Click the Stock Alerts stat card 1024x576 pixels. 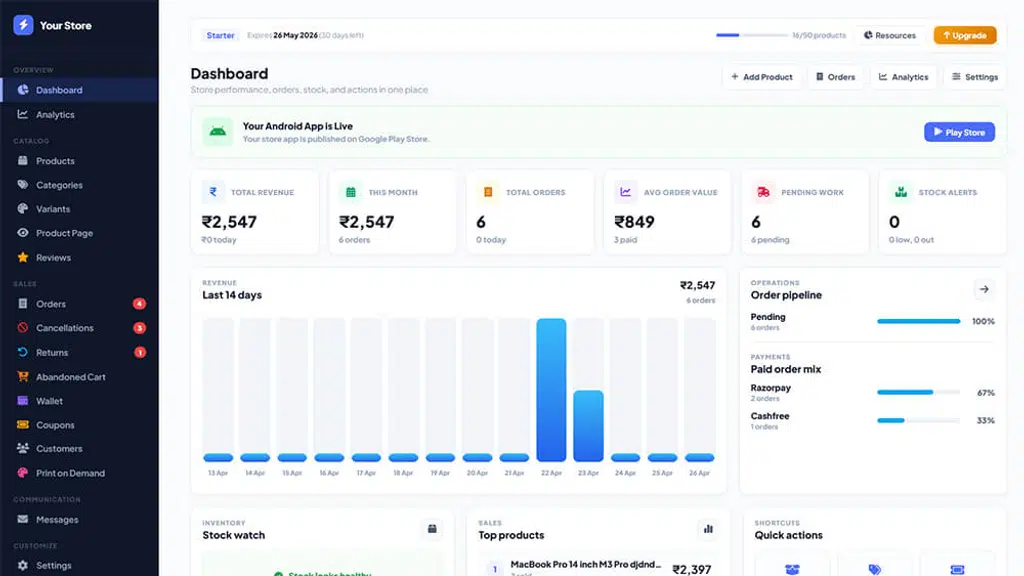tap(942, 212)
